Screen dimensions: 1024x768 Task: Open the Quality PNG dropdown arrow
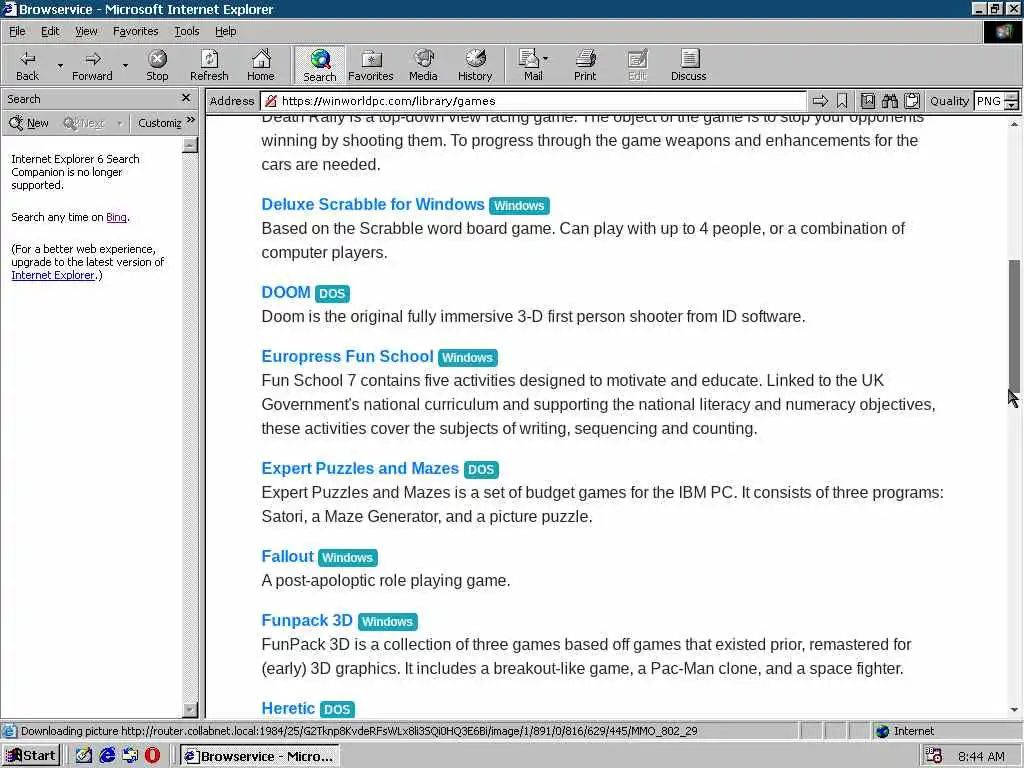tap(1012, 105)
